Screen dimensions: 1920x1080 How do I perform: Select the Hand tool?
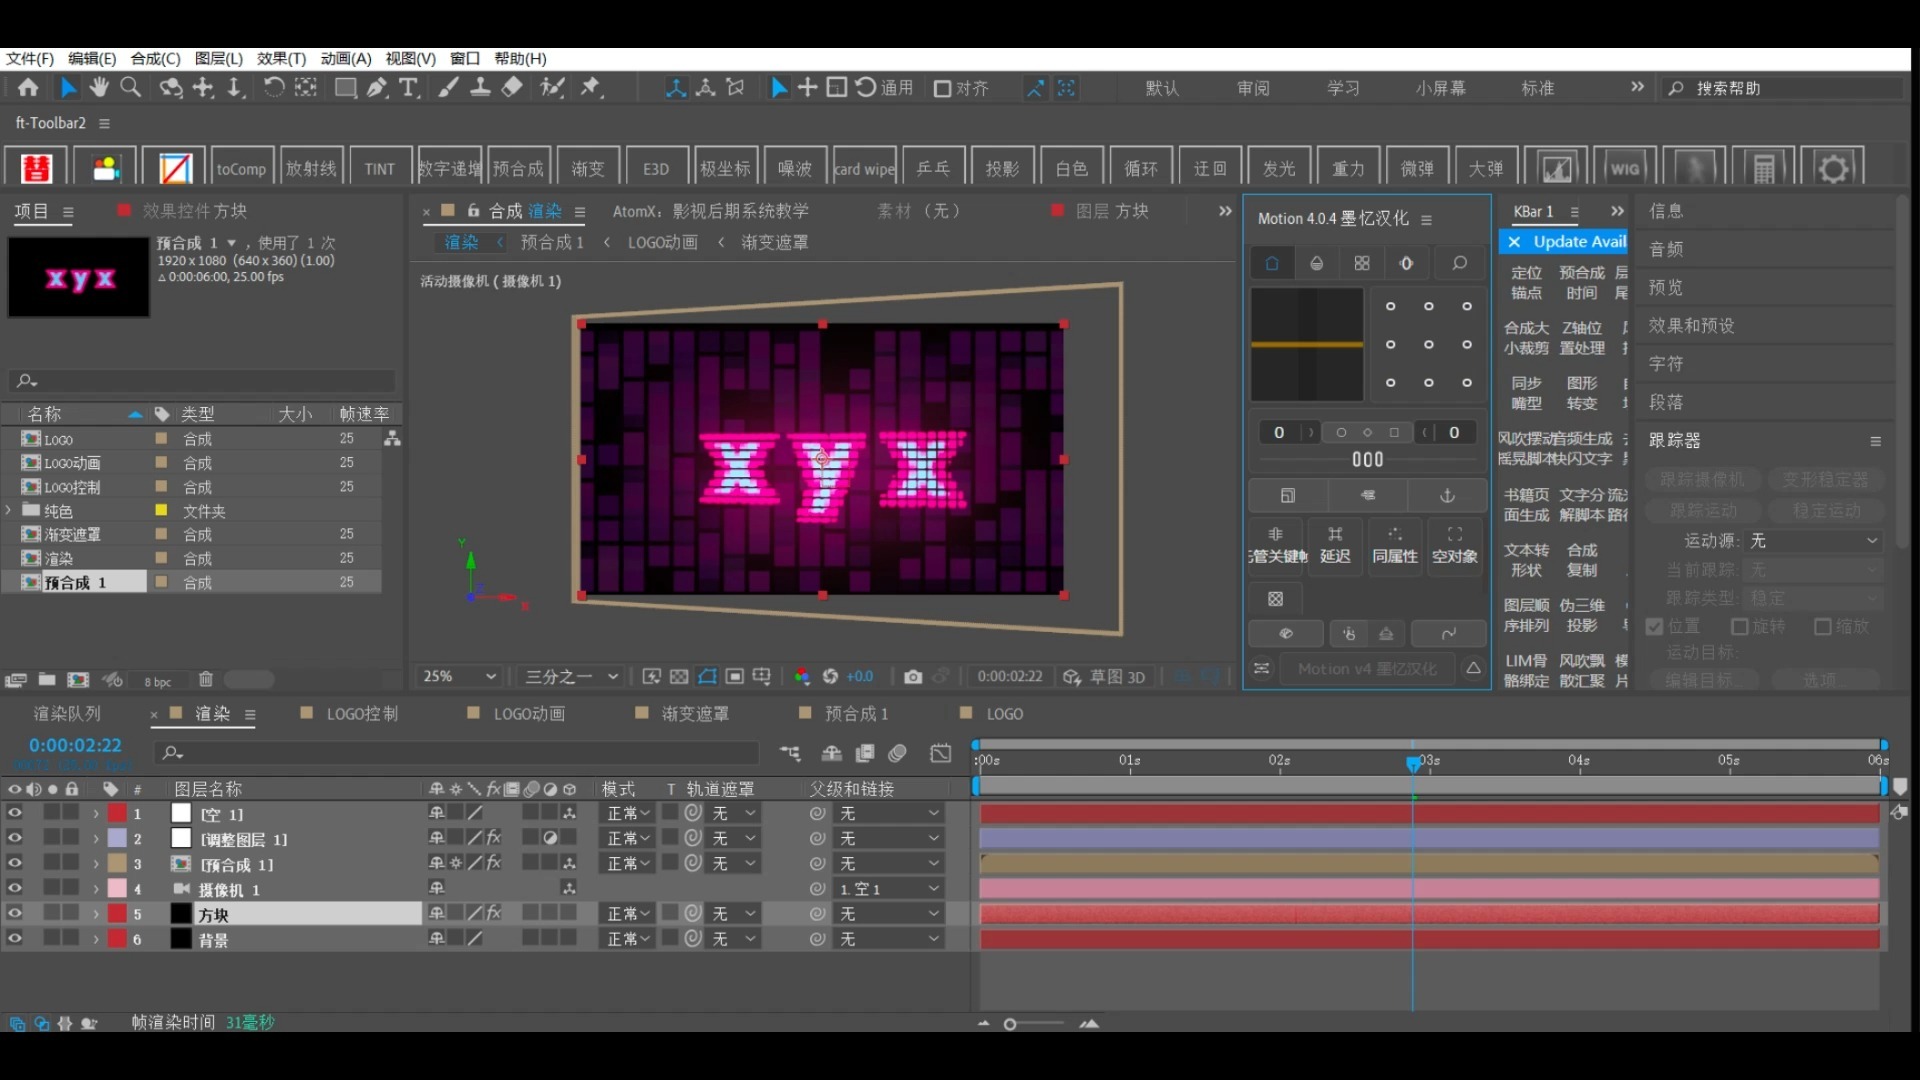(x=99, y=88)
